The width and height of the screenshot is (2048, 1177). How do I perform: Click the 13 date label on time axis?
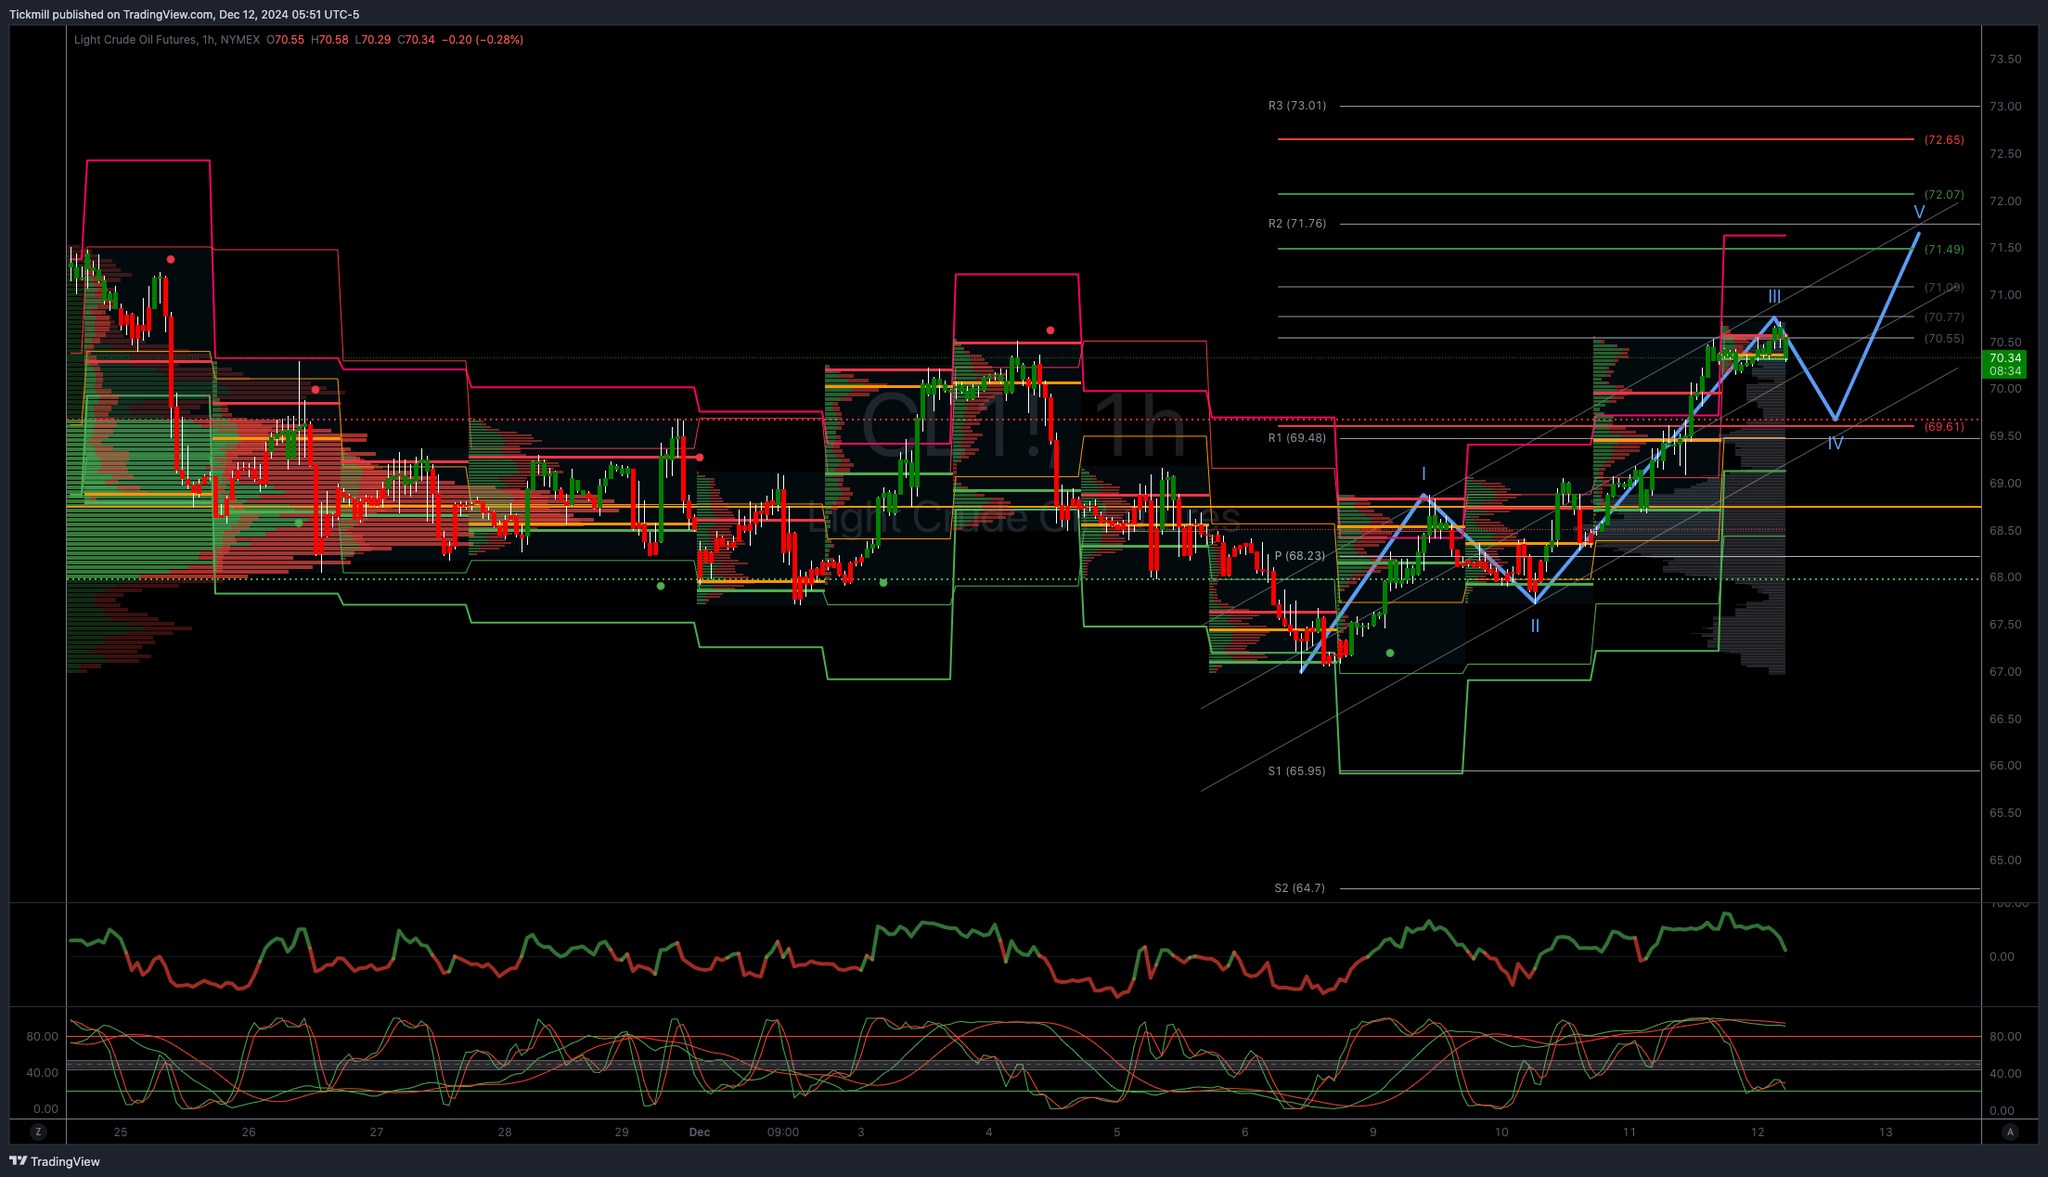(1886, 1132)
